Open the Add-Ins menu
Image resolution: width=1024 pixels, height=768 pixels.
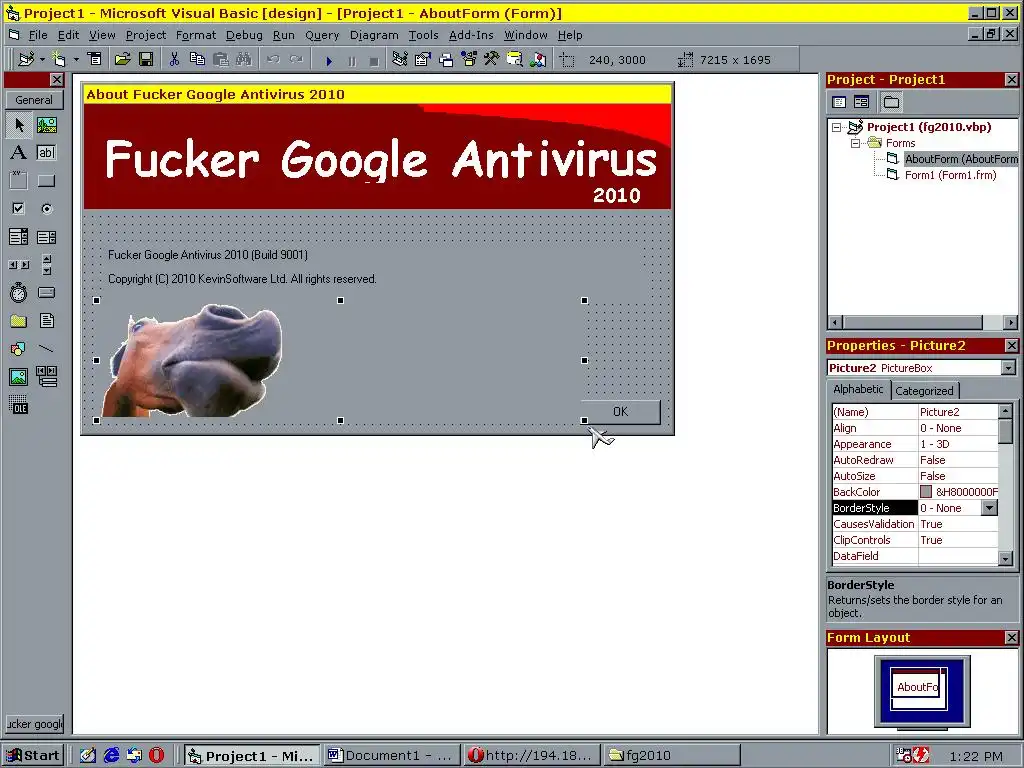tap(471, 35)
